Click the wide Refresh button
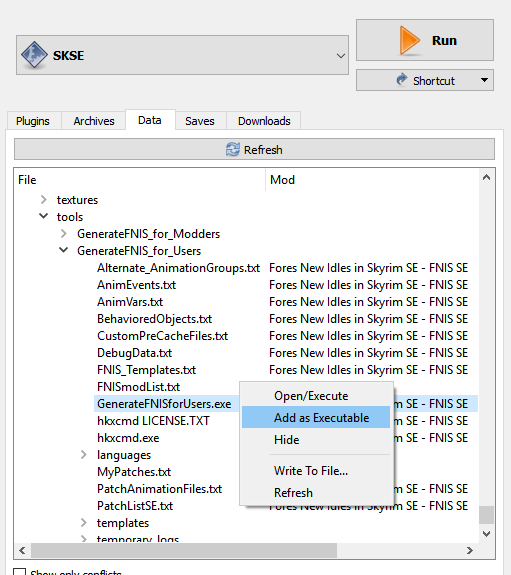Screen dimensions: 511x575 [254, 149]
